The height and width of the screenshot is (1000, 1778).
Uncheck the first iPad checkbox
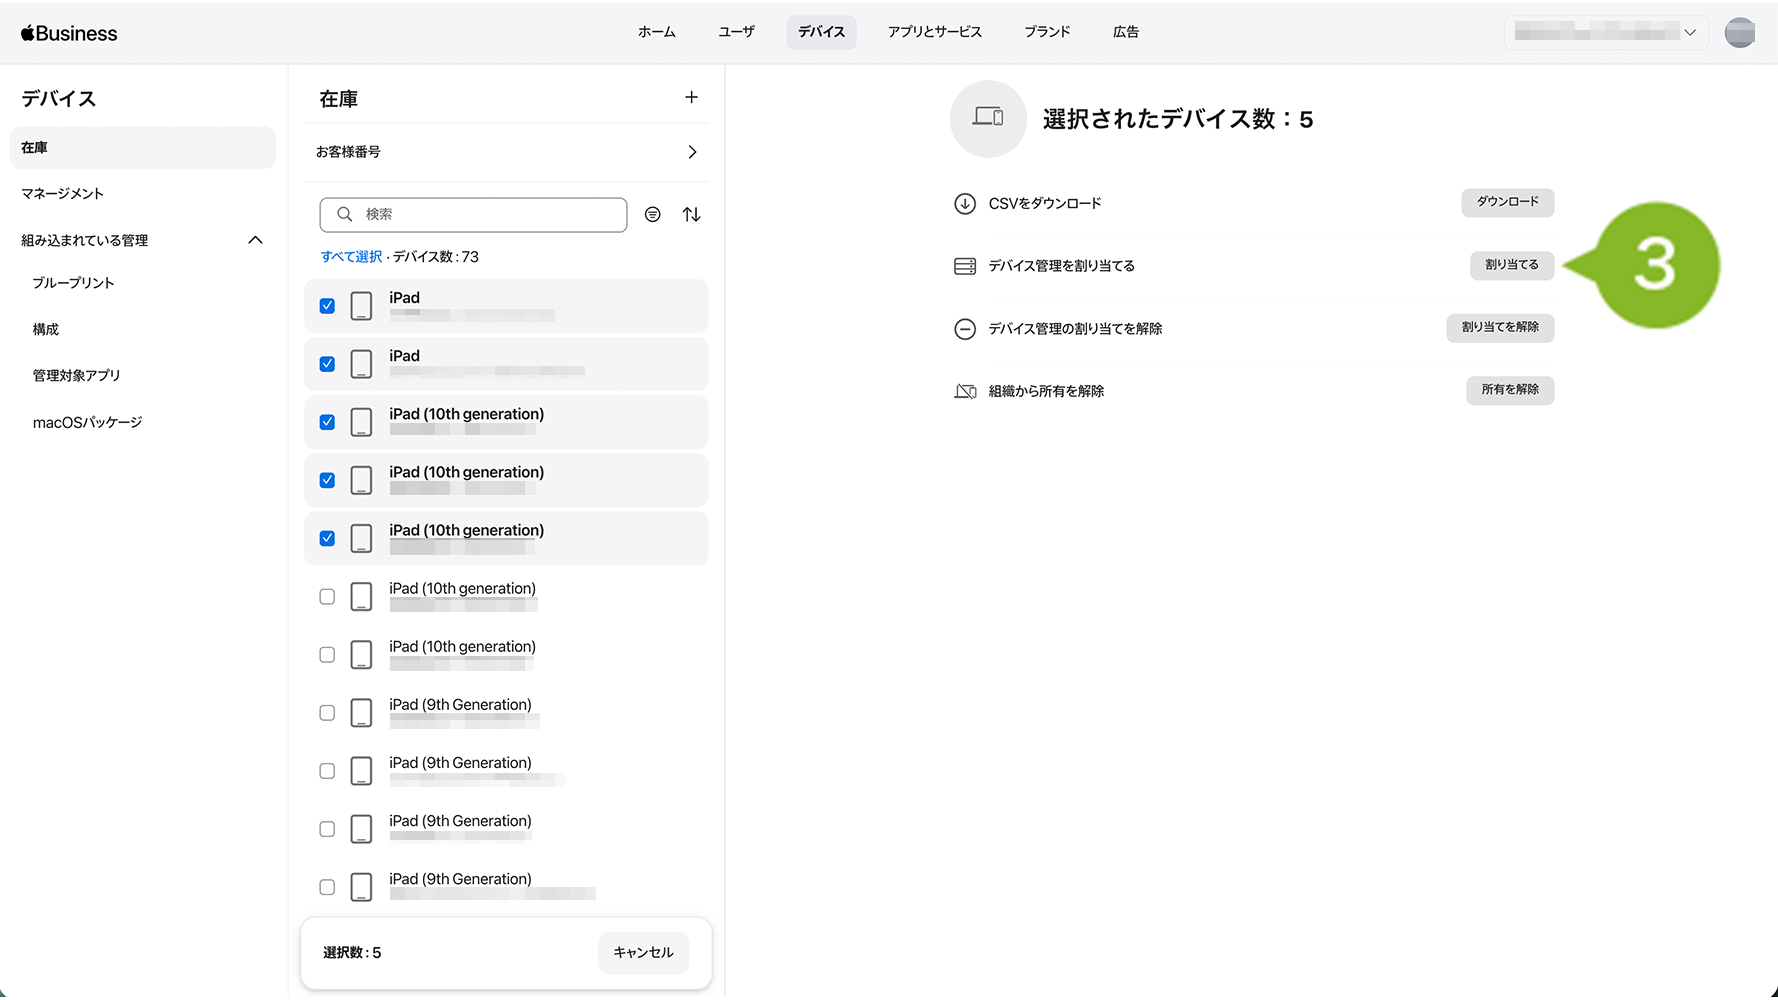coord(327,306)
